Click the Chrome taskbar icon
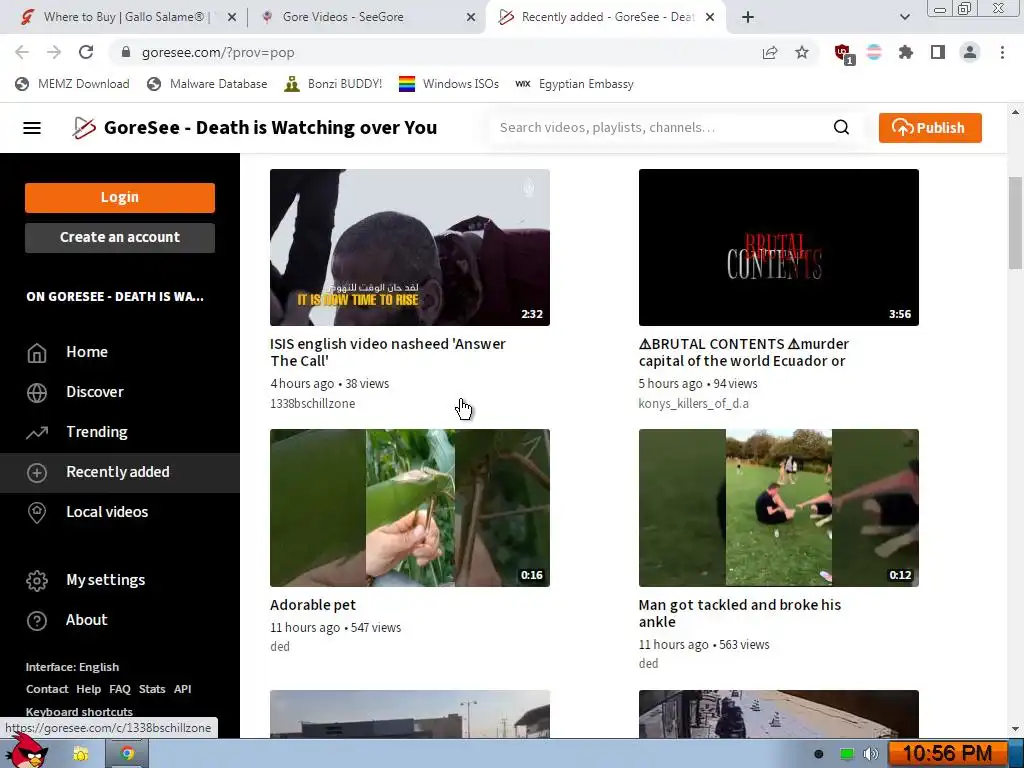Image resolution: width=1024 pixels, height=768 pixels. click(x=127, y=754)
